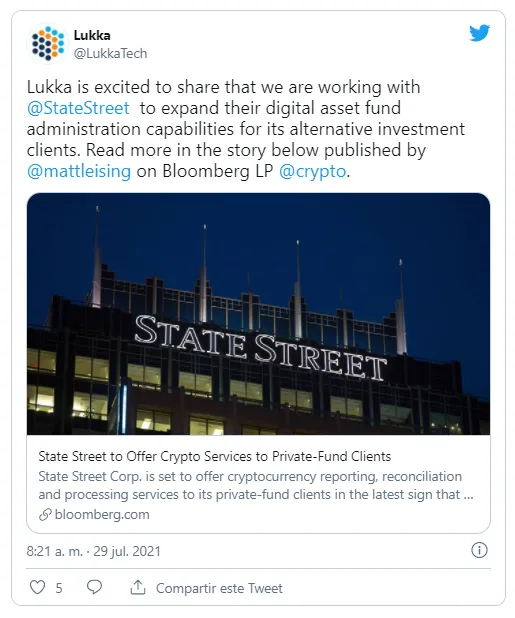515x618 pixels.
Task: Open the Lukka profile avatar
Action: (x=48, y=43)
